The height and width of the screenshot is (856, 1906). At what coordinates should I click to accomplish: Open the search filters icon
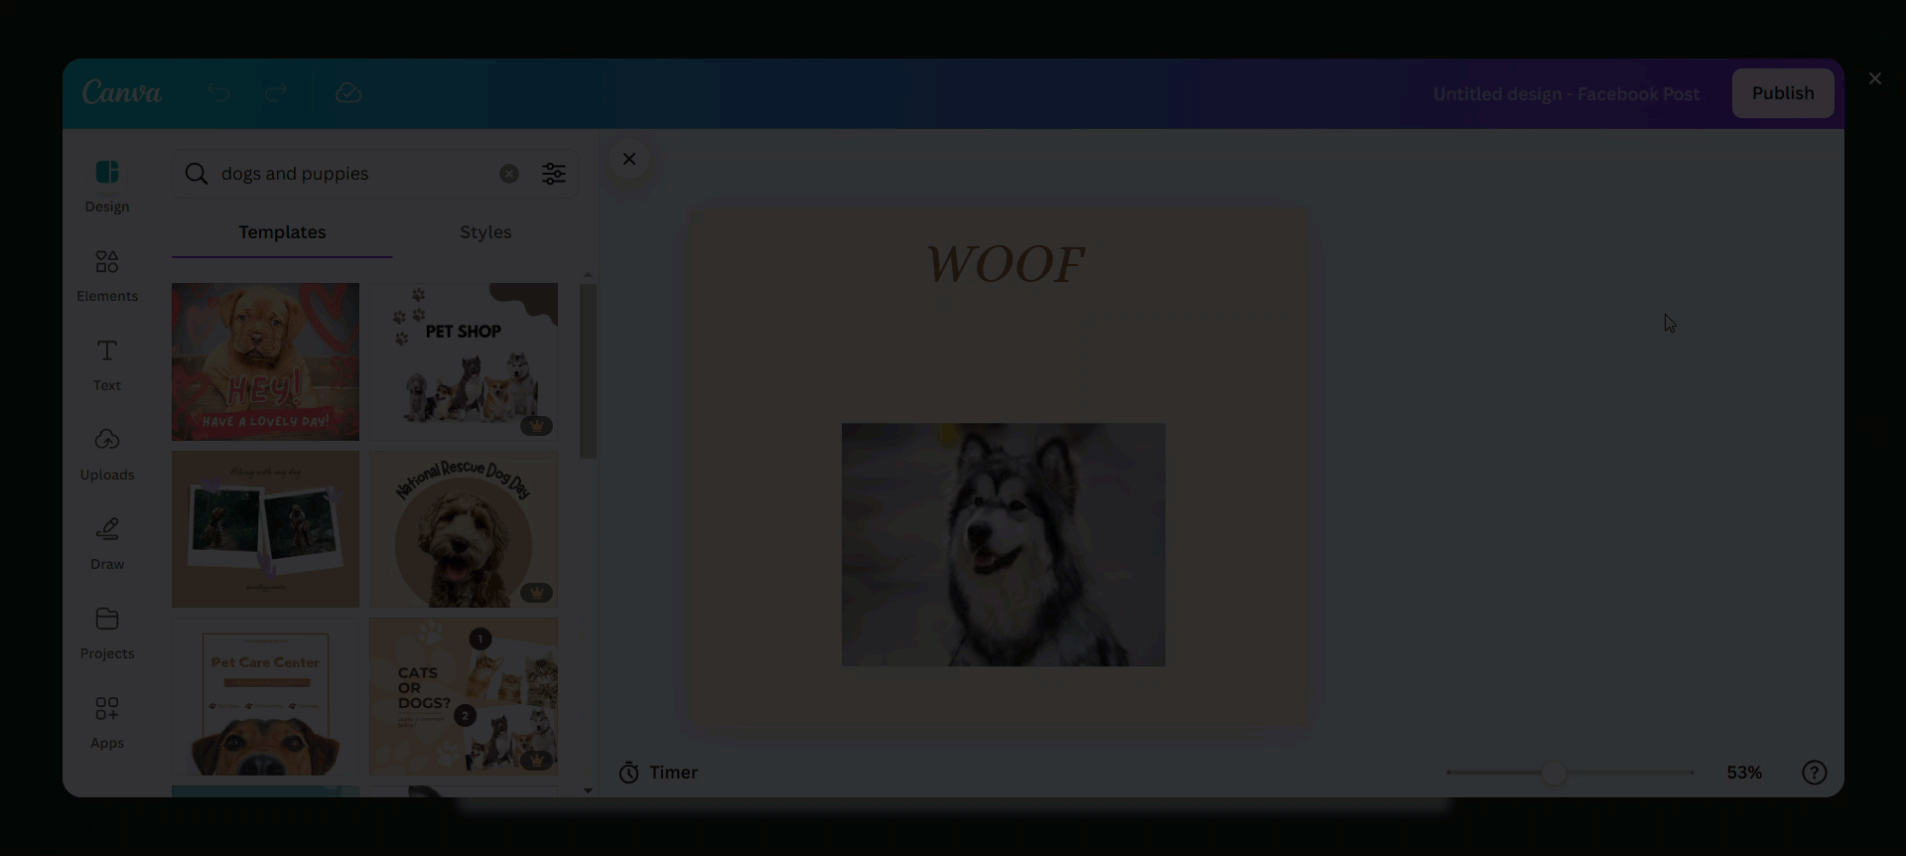[554, 174]
